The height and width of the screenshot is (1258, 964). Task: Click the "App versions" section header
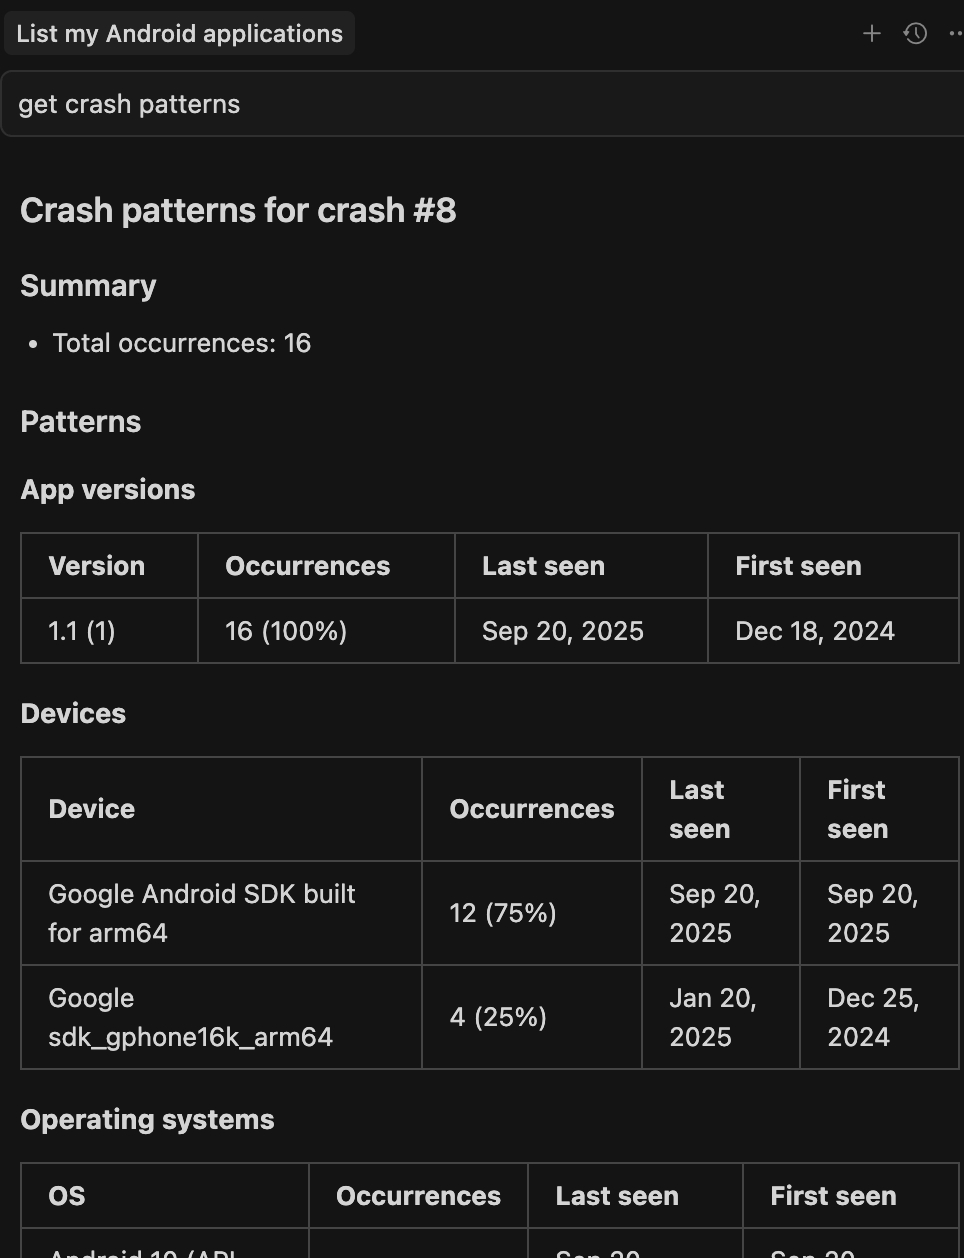tap(107, 489)
